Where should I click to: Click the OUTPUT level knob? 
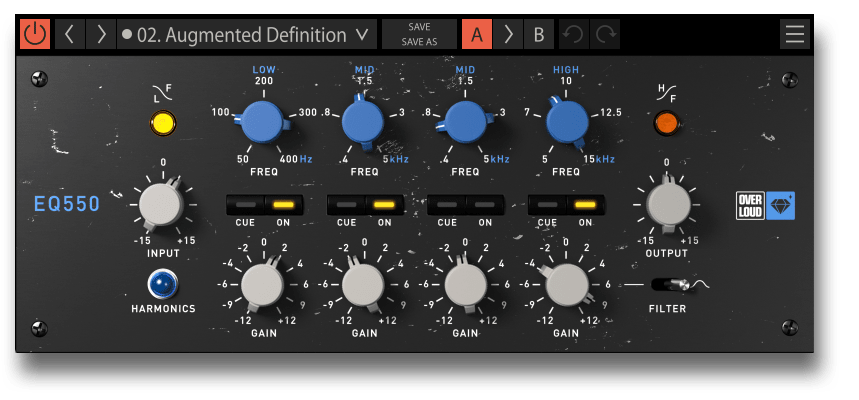[668, 204]
